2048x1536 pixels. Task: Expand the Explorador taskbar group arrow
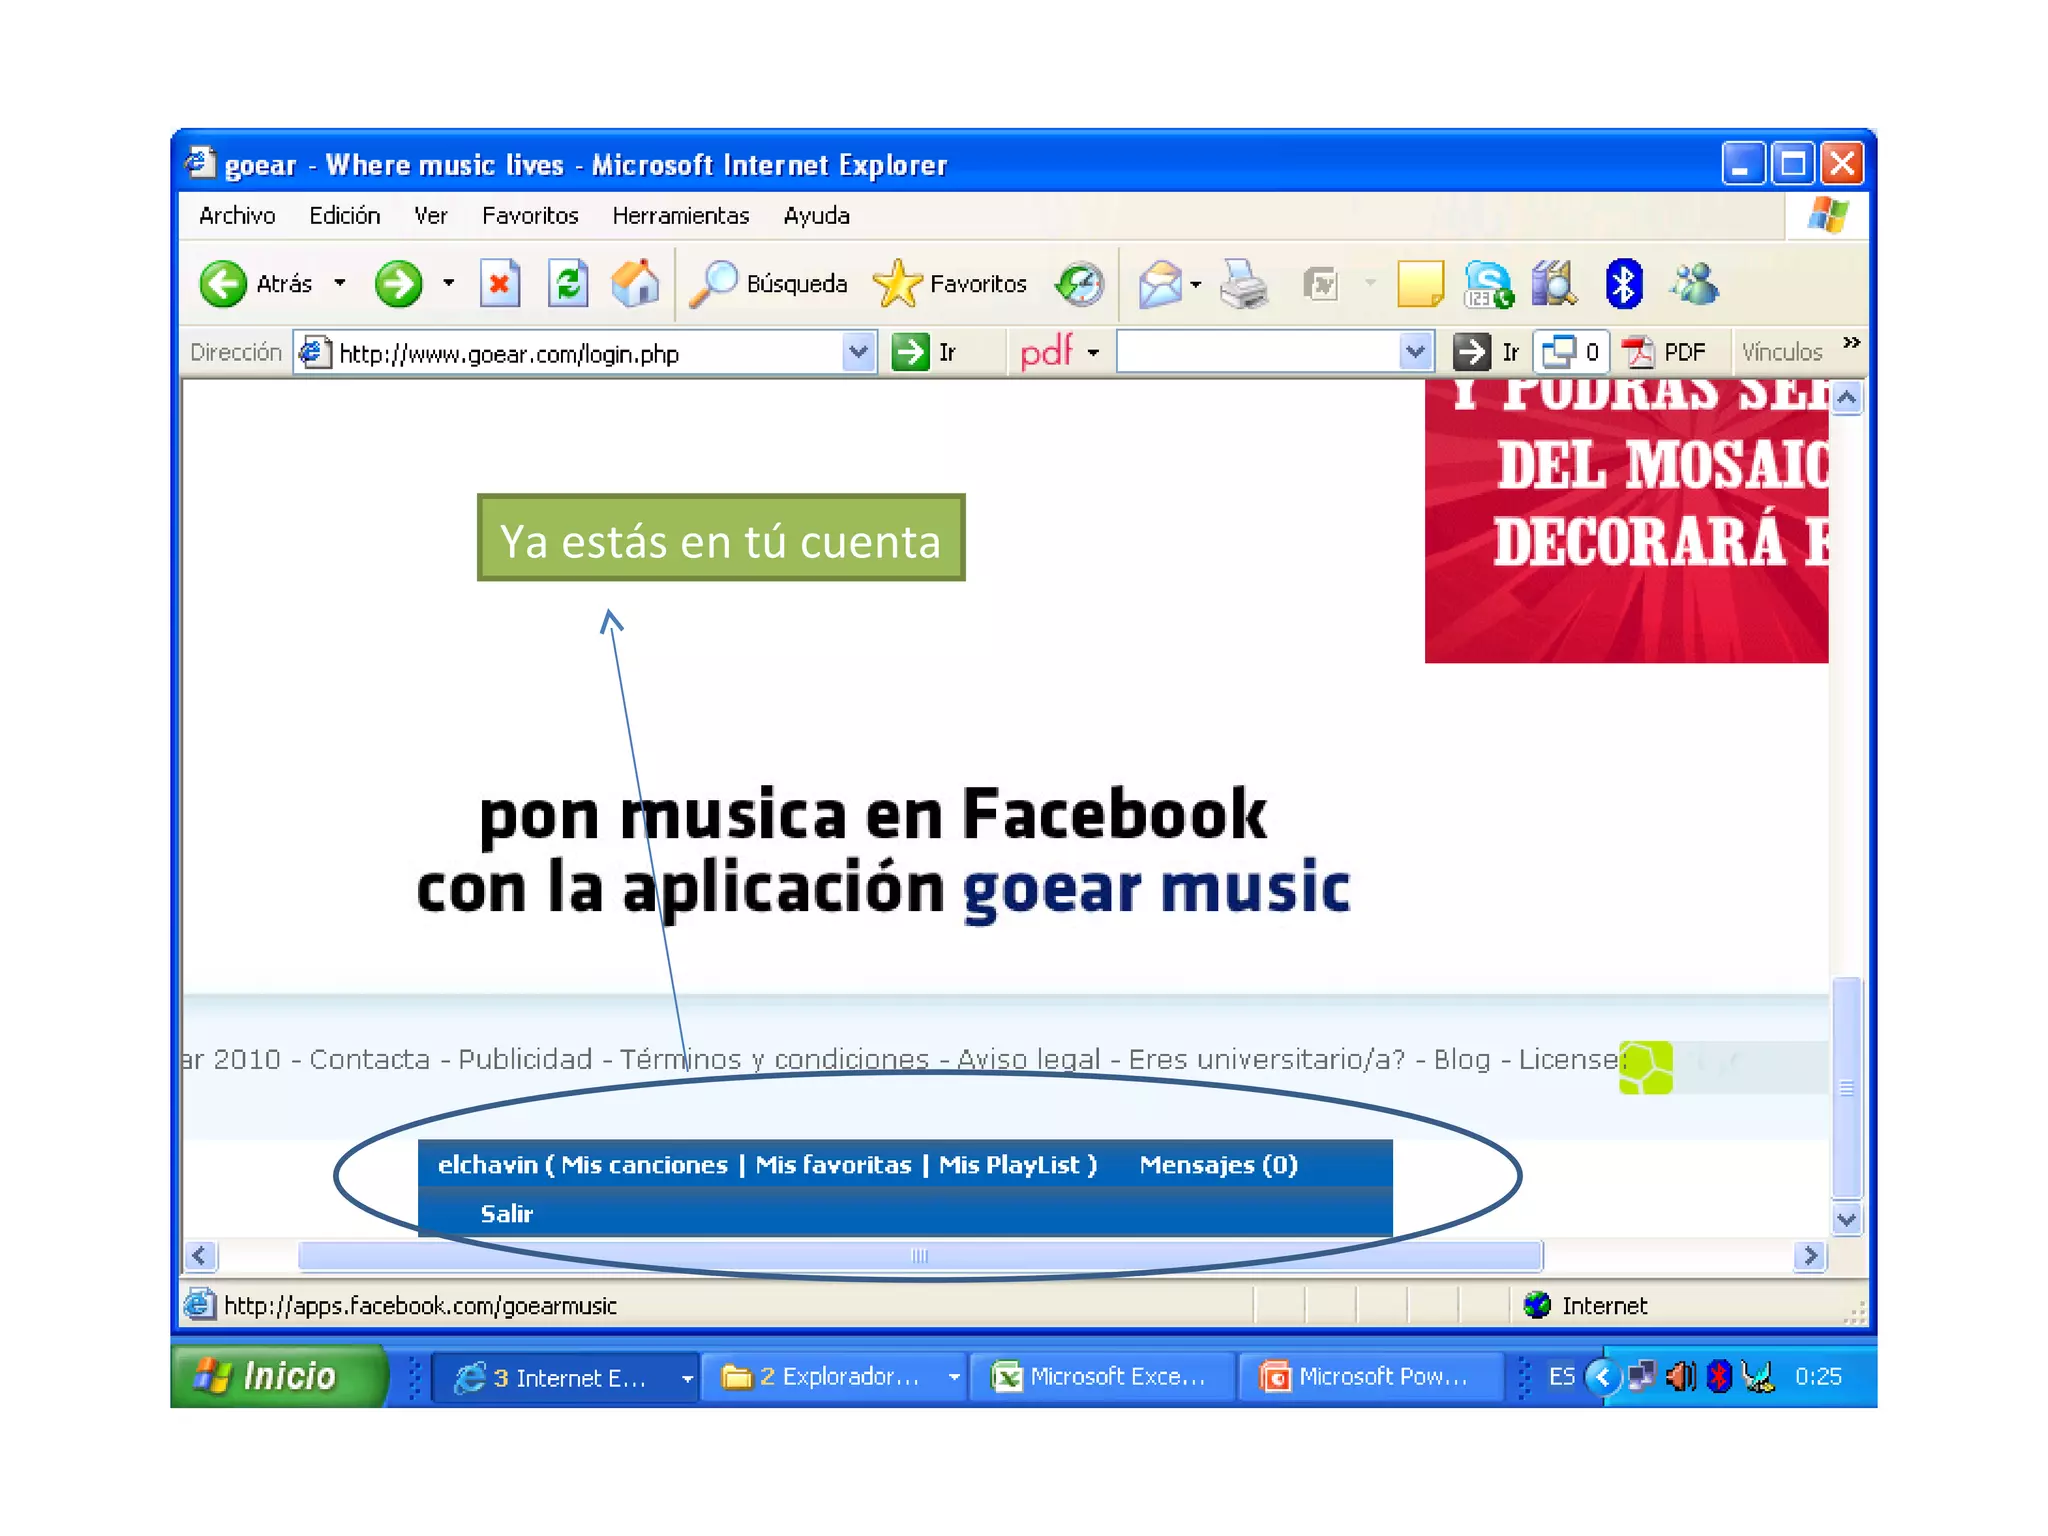[954, 1378]
